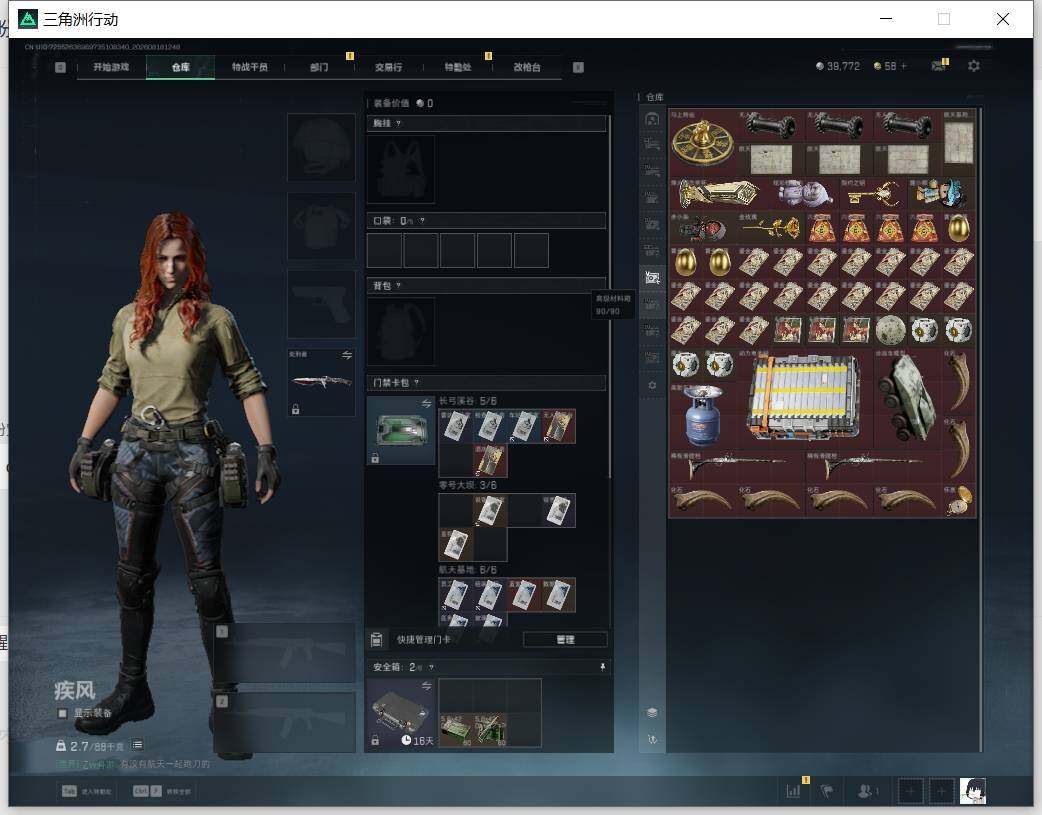The height and width of the screenshot is (815, 1042).
Task: Add teammate using first plus slot
Action: [x=910, y=791]
